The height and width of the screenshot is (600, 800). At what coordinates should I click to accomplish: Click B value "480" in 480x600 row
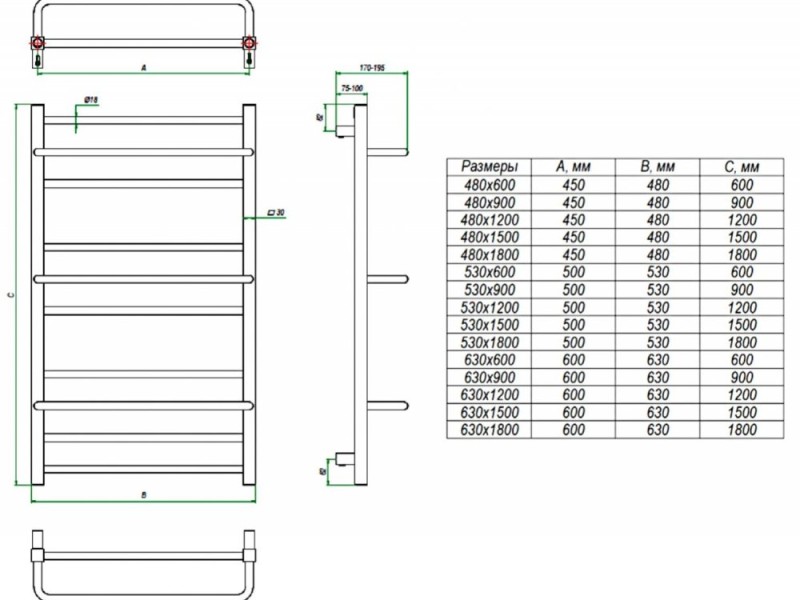[657, 185]
